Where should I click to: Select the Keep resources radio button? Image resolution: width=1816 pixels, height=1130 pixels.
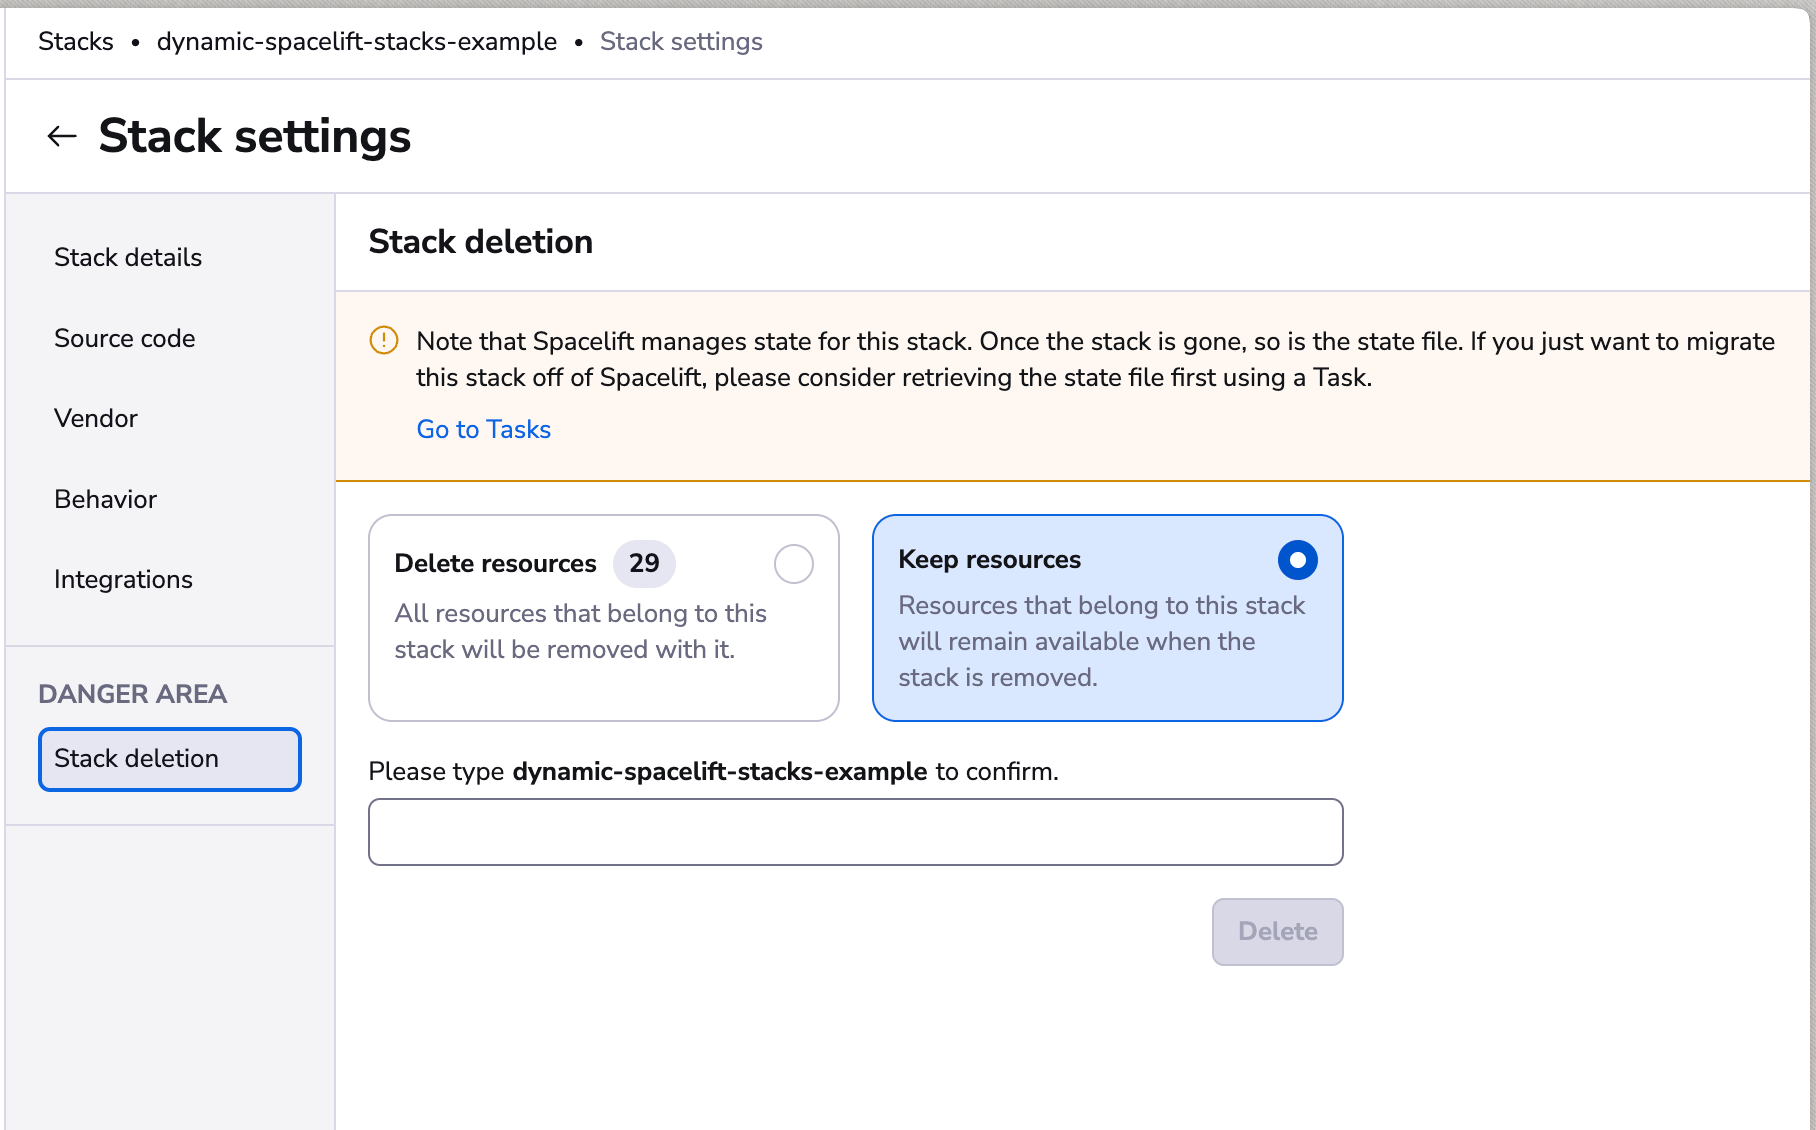[x=1297, y=560]
